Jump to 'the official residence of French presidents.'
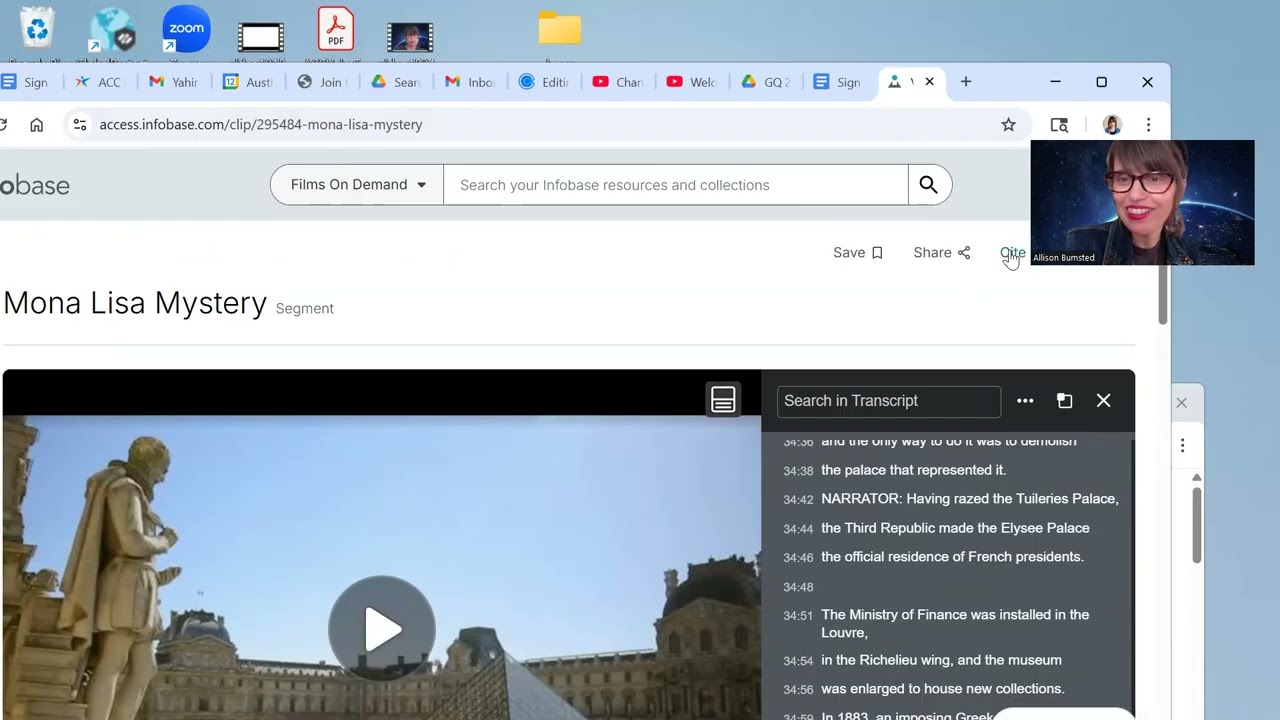The image size is (1280, 720). click(x=952, y=557)
